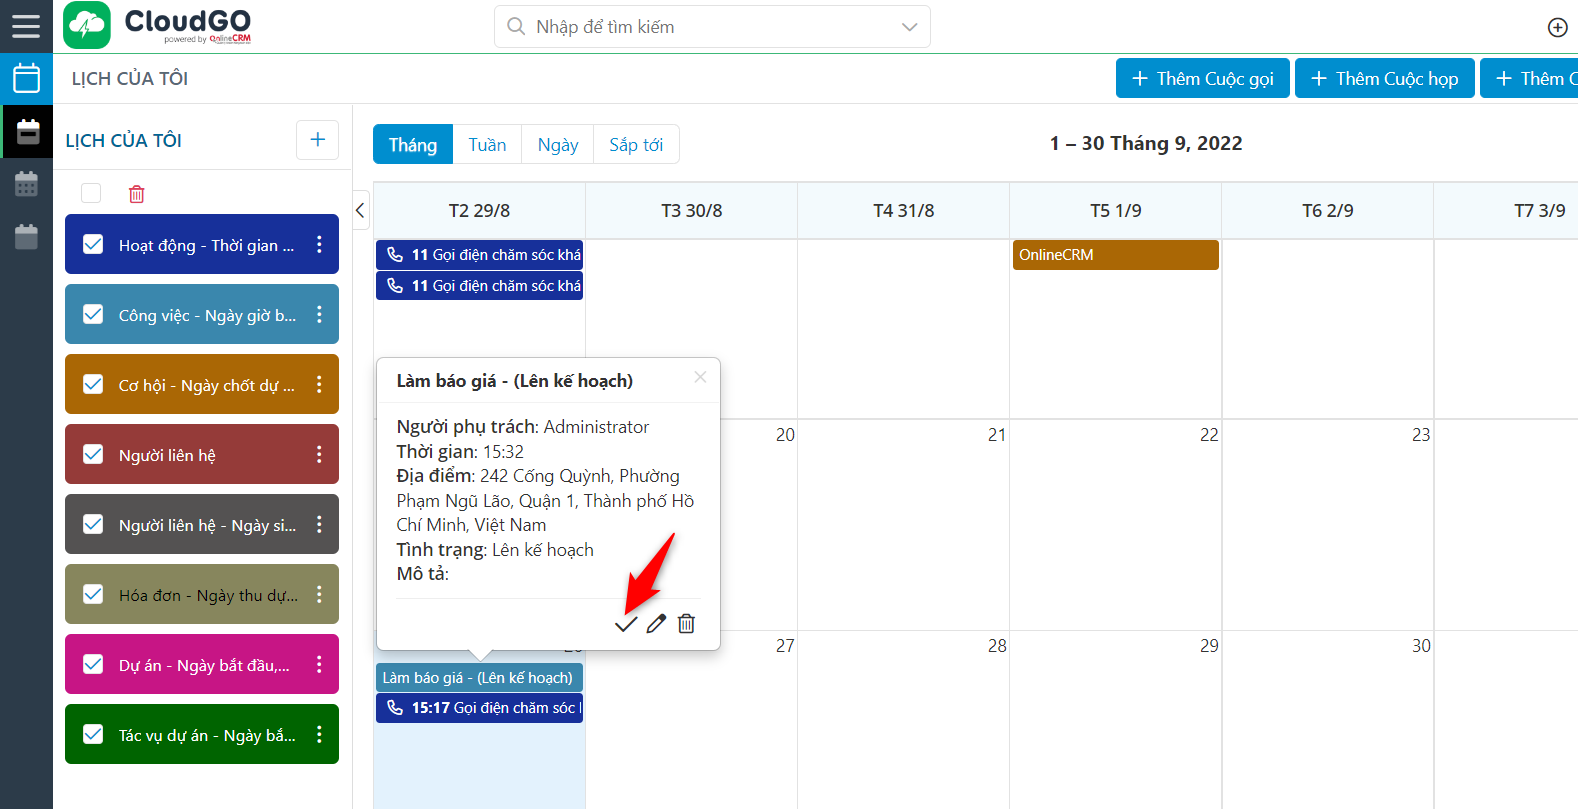Open the three-dot menu on 'Cơ hội' calendar
This screenshot has height=809, width=1578.
point(319,384)
